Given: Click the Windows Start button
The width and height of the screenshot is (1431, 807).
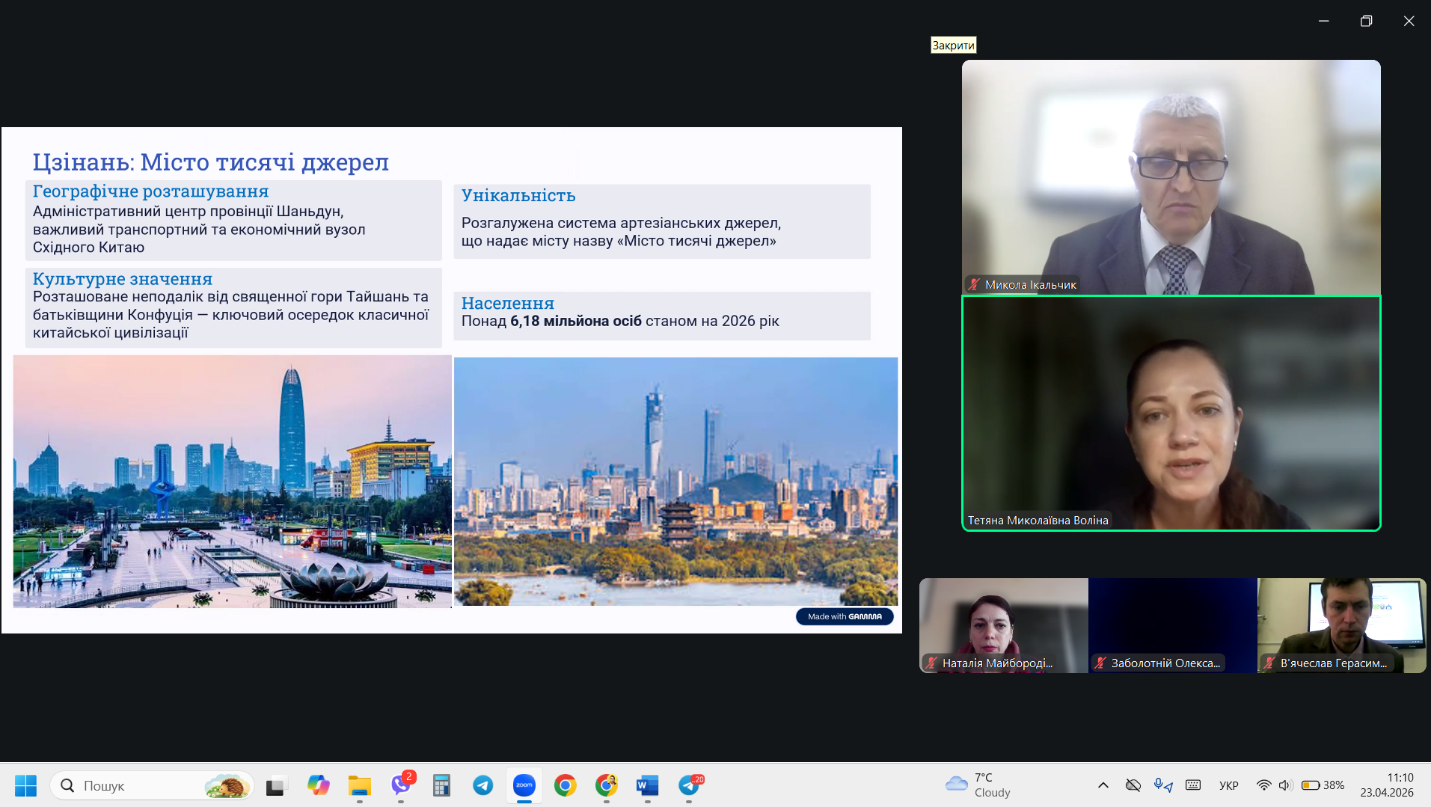Looking at the screenshot, I should pyautogui.click(x=26, y=786).
